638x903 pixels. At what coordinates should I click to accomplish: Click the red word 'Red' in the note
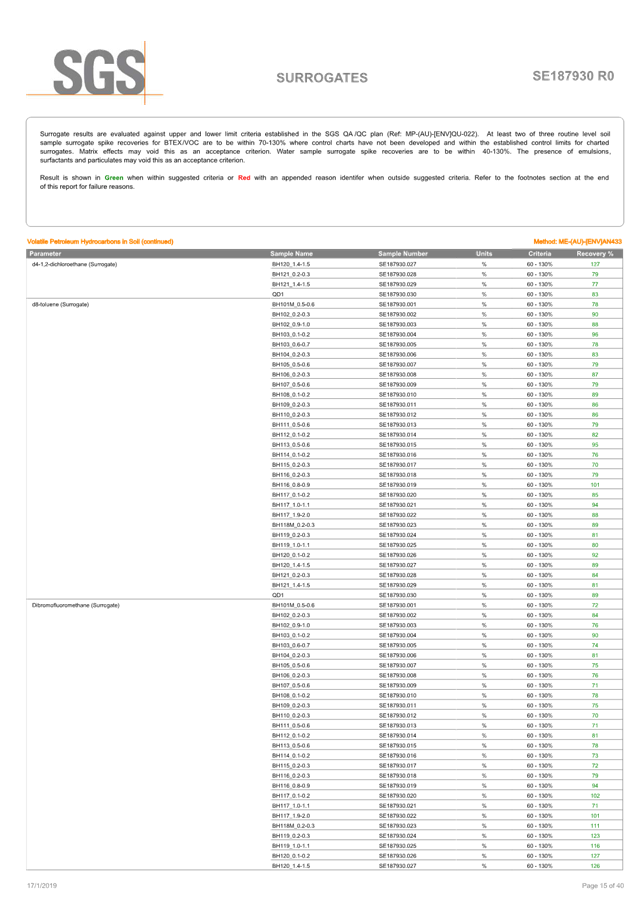pos(244,177)
